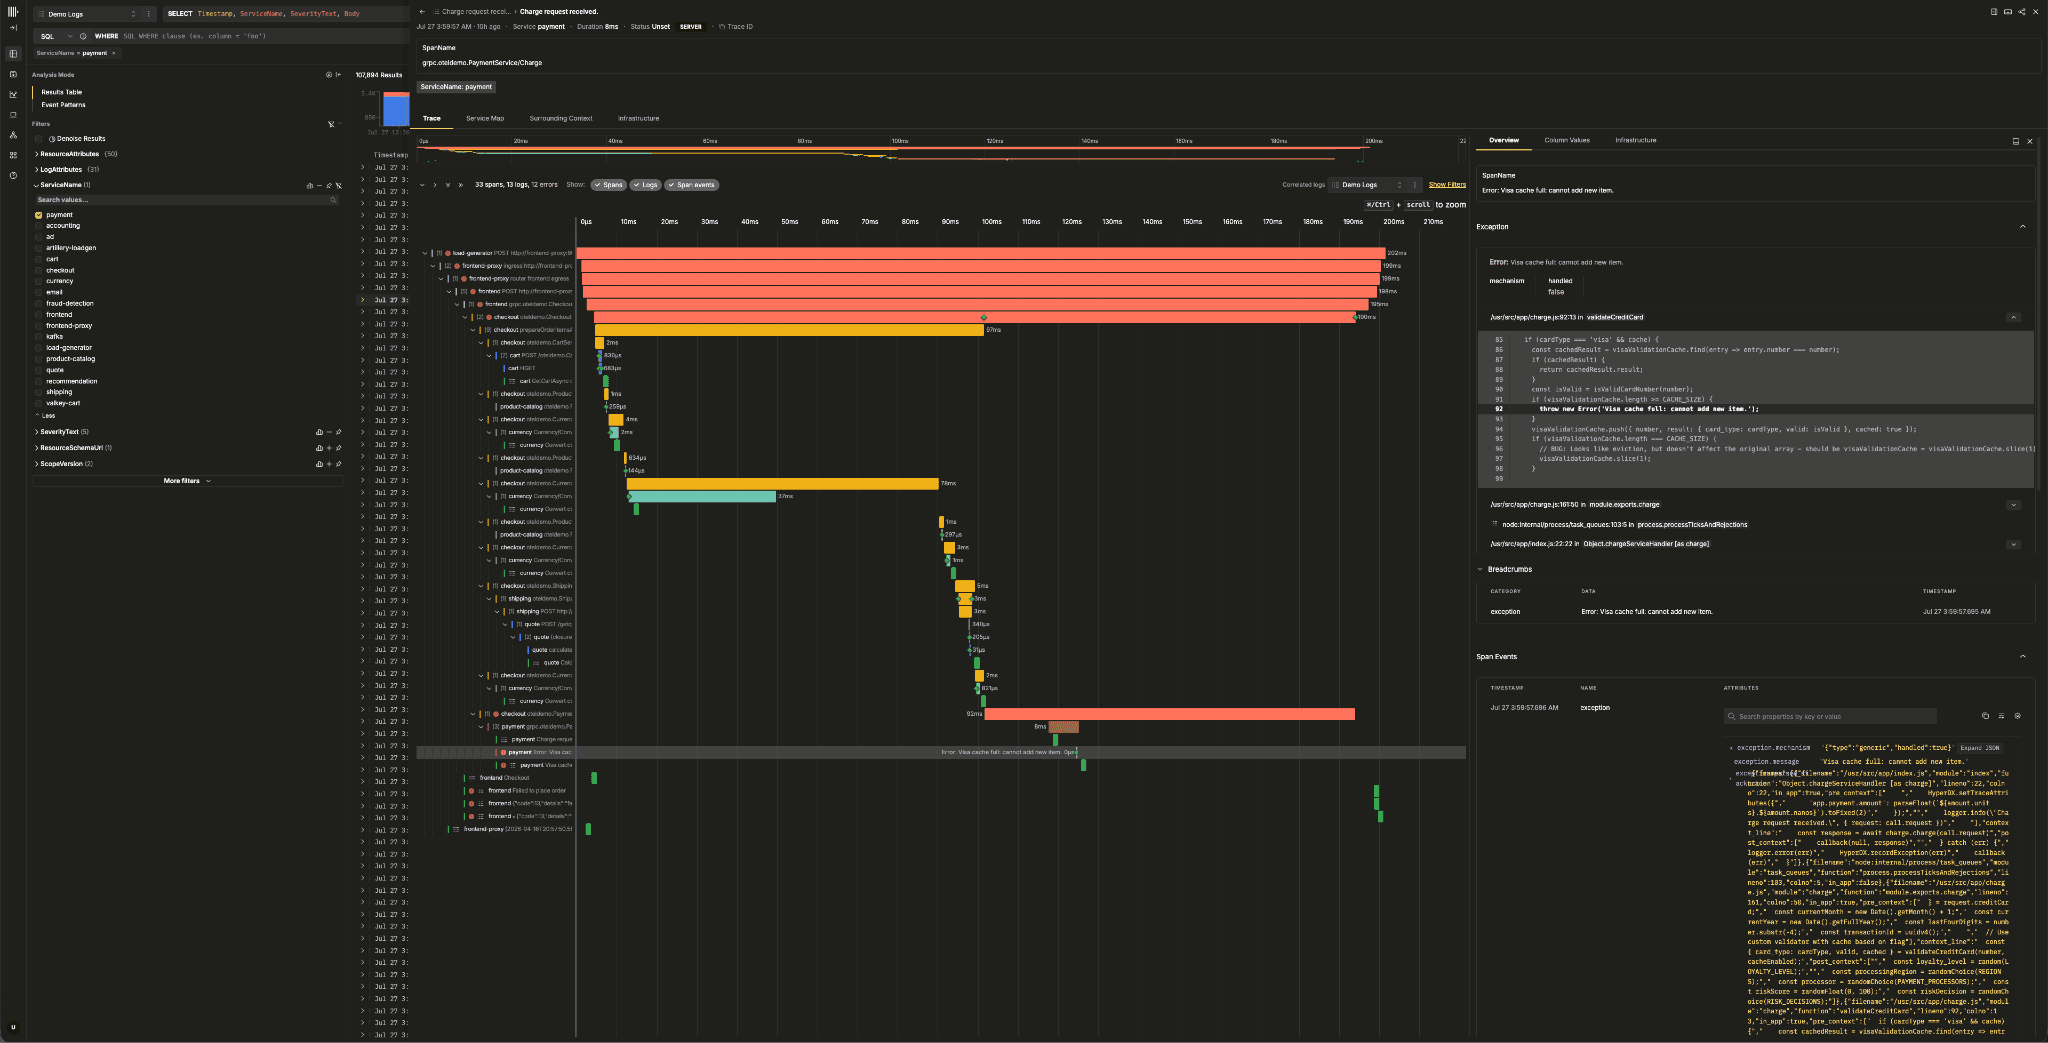This screenshot has height=1043, width=2048.
Task: Switch to the Service Map tab
Action: [485, 119]
